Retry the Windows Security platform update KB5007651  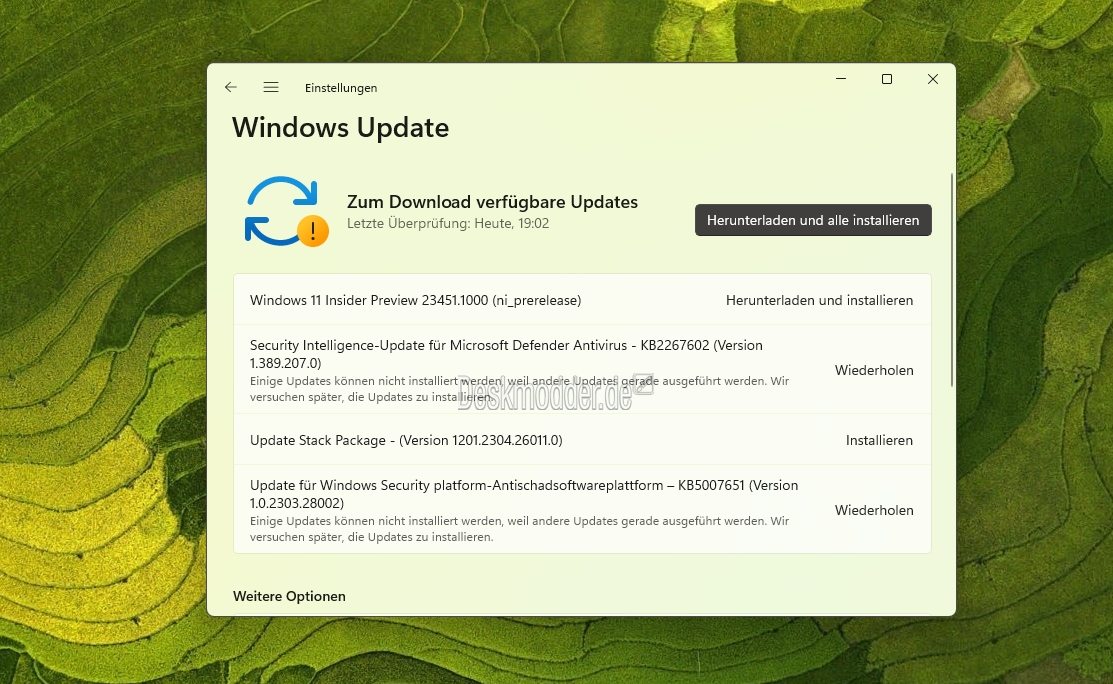tap(874, 510)
